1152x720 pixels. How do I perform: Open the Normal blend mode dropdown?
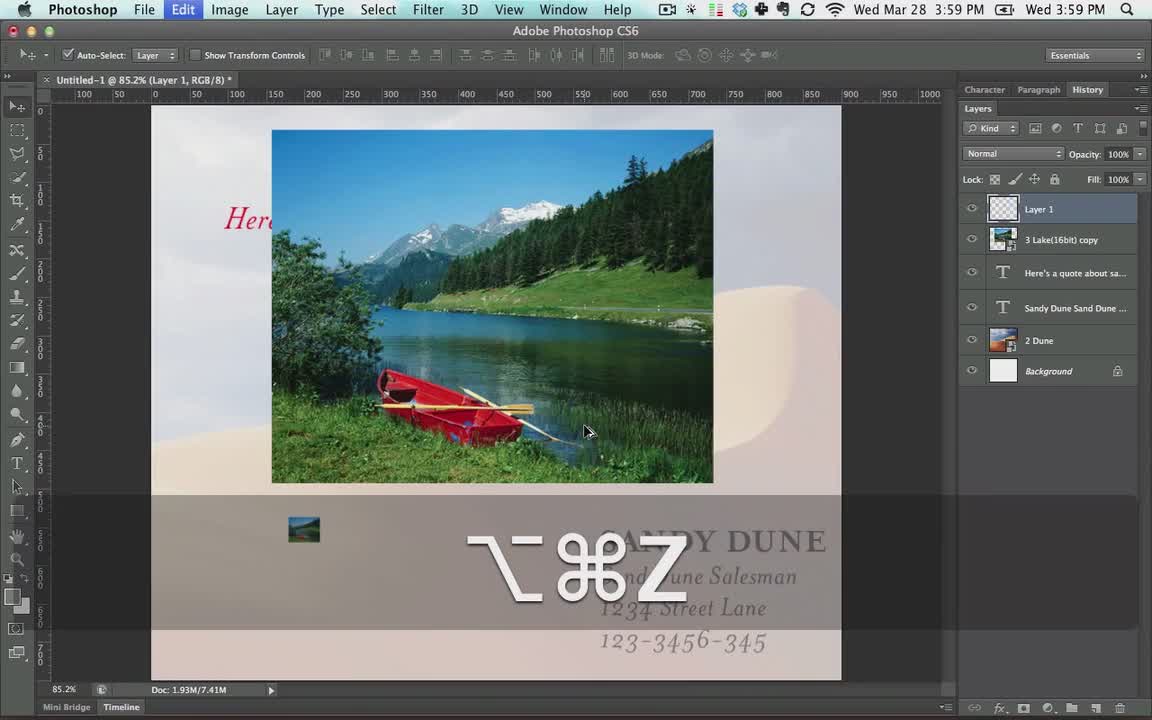point(1012,154)
